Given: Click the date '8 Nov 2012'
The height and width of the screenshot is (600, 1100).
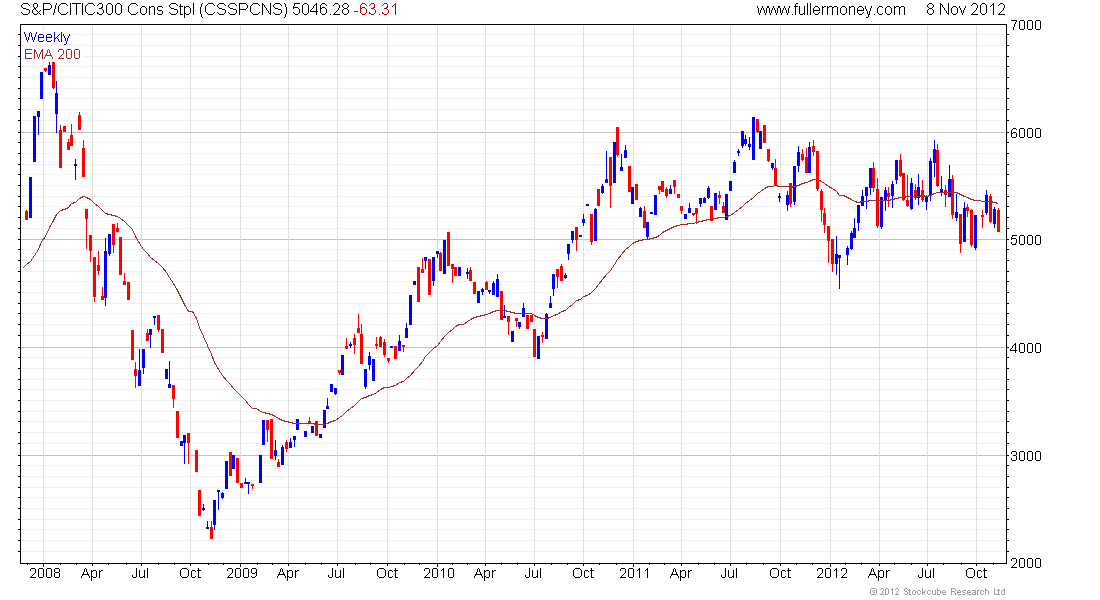Looking at the screenshot, I should pos(966,10).
